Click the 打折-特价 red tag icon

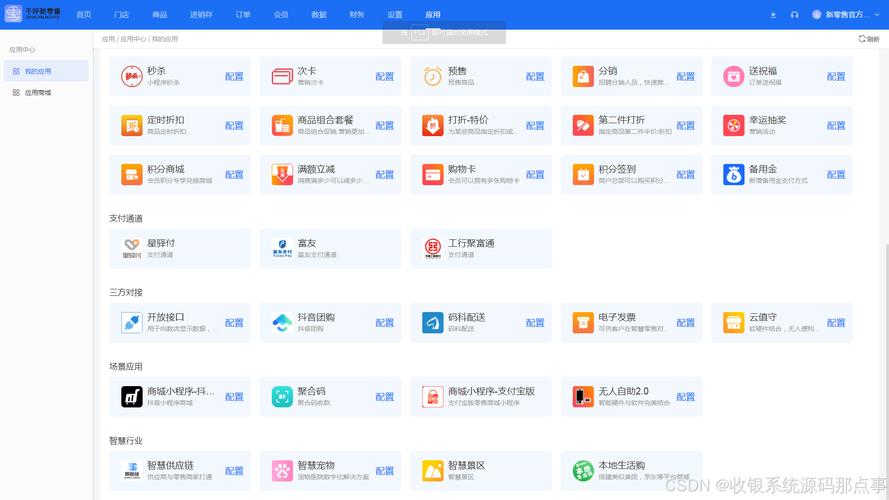(433, 125)
